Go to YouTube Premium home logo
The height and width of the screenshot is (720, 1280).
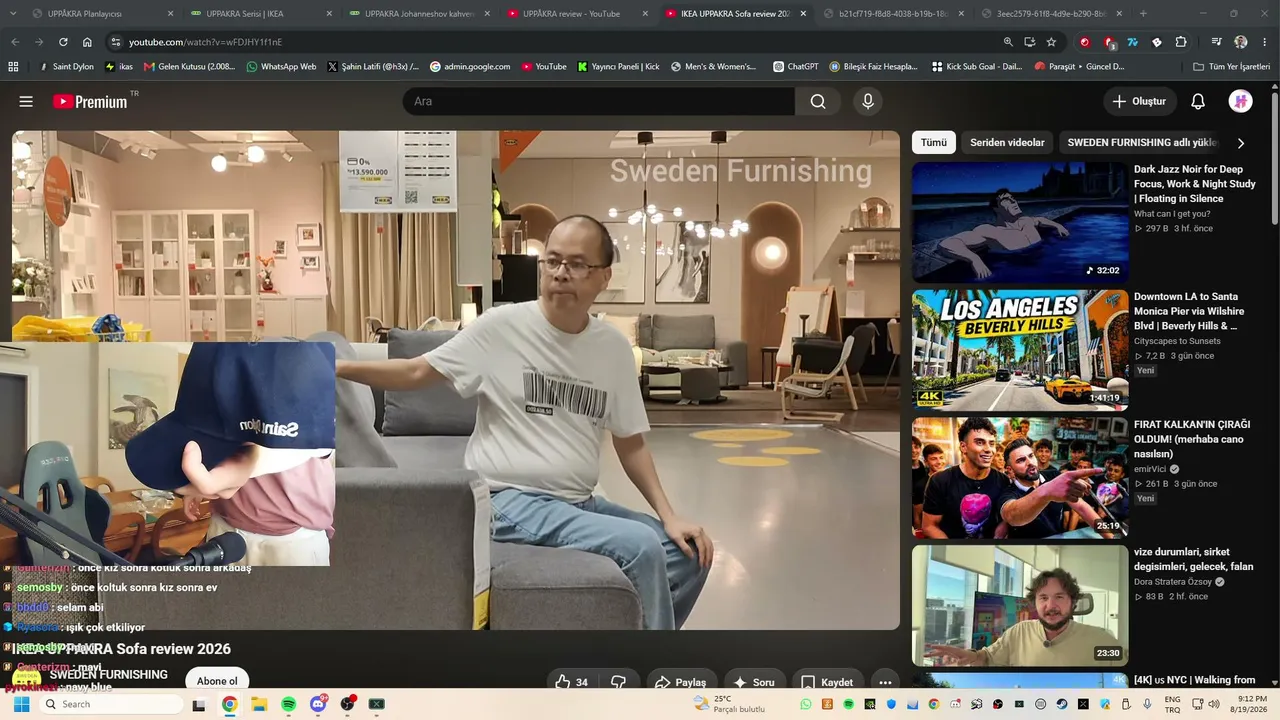tap(90, 101)
